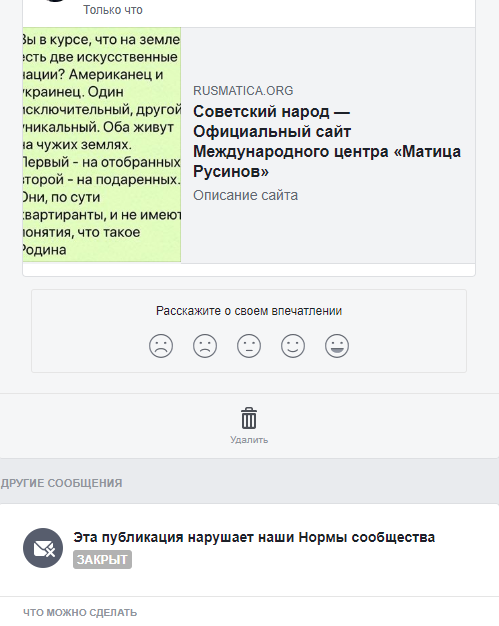
Task: Click the RUSMATICA.ORG domain text
Action: [243, 91]
